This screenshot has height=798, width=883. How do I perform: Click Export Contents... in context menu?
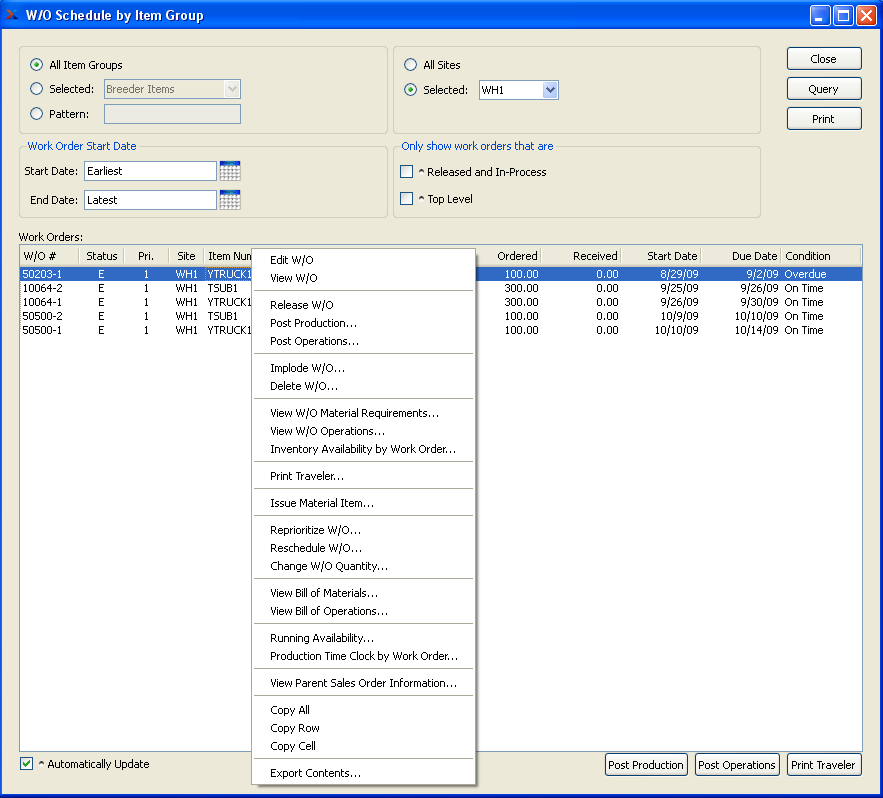click(x=315, y=773)
